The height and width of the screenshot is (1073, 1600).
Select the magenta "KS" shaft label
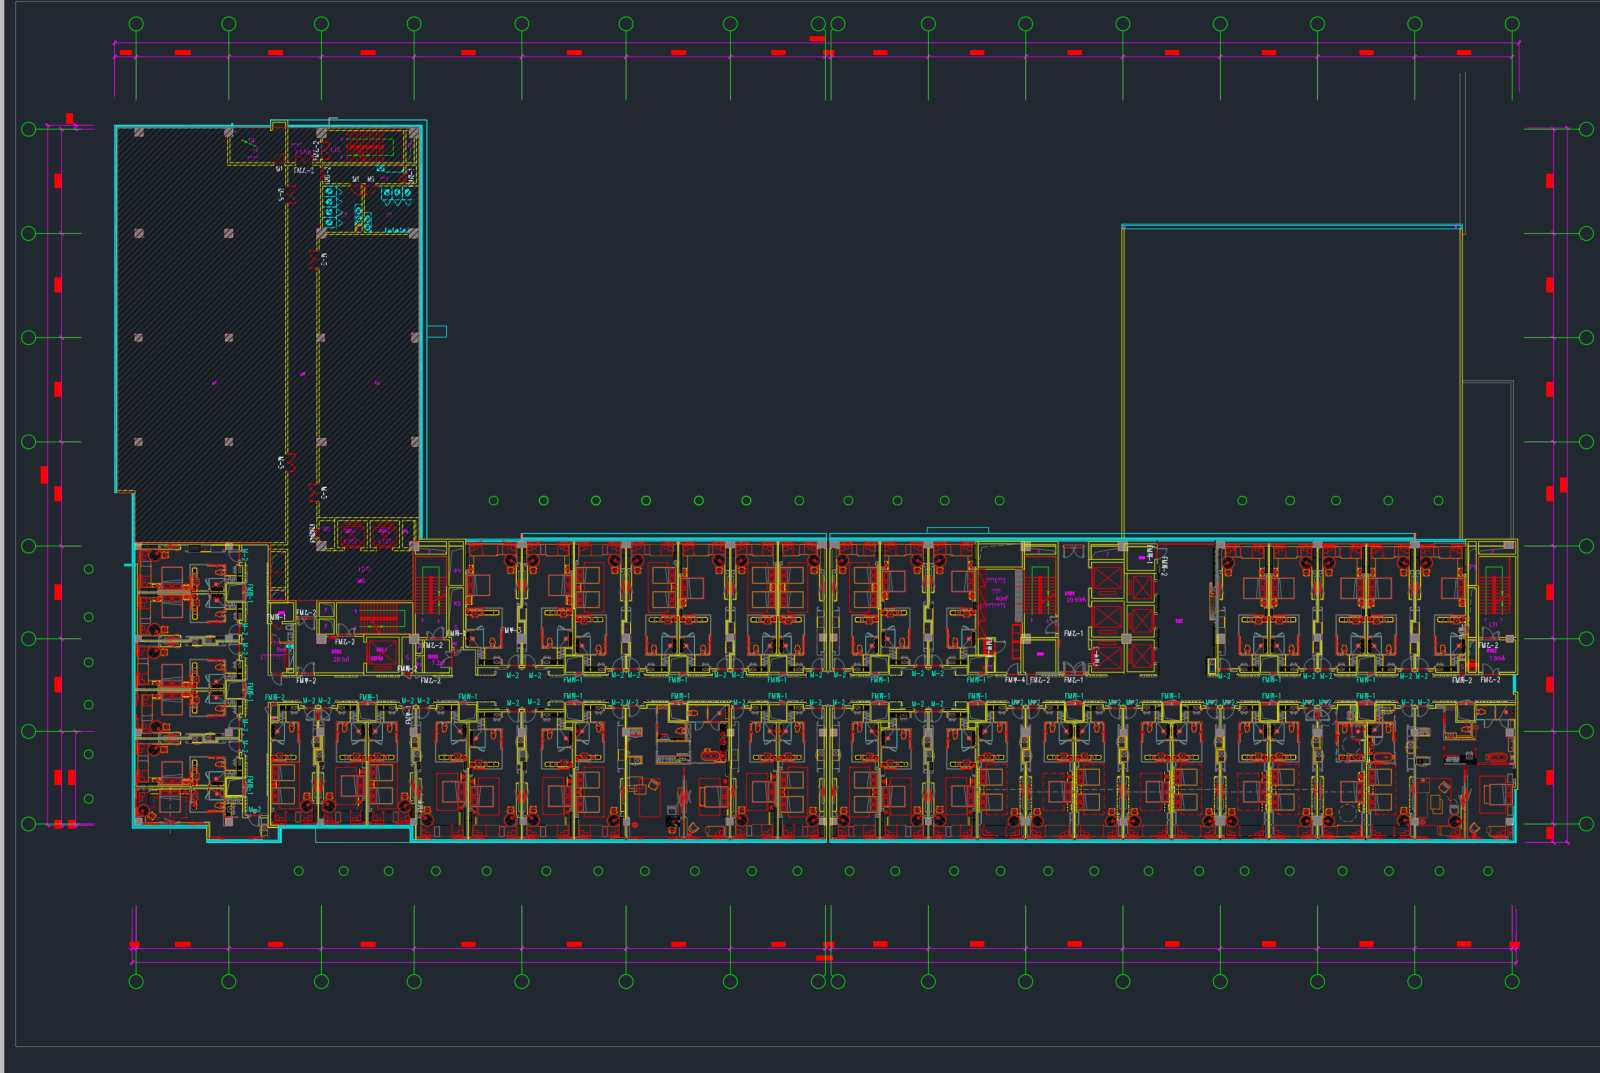[457, 603]
